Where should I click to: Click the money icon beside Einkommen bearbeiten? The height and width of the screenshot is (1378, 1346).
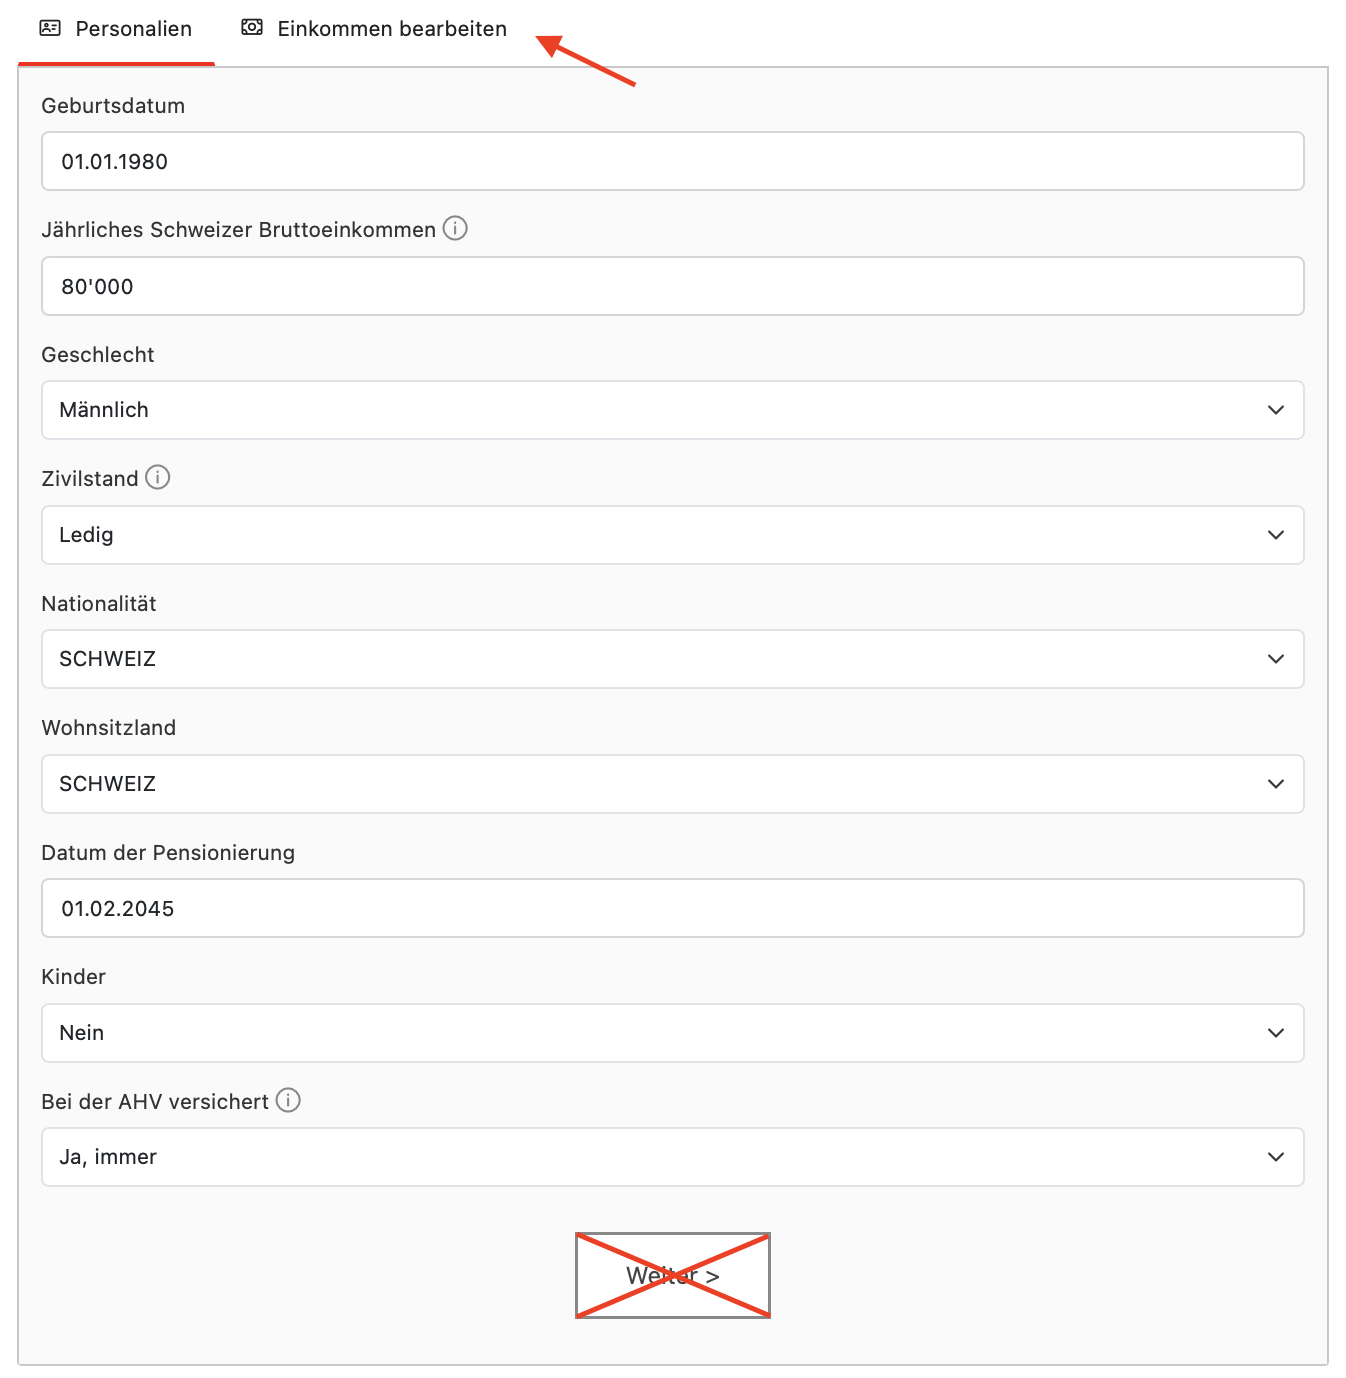point(252,28)
